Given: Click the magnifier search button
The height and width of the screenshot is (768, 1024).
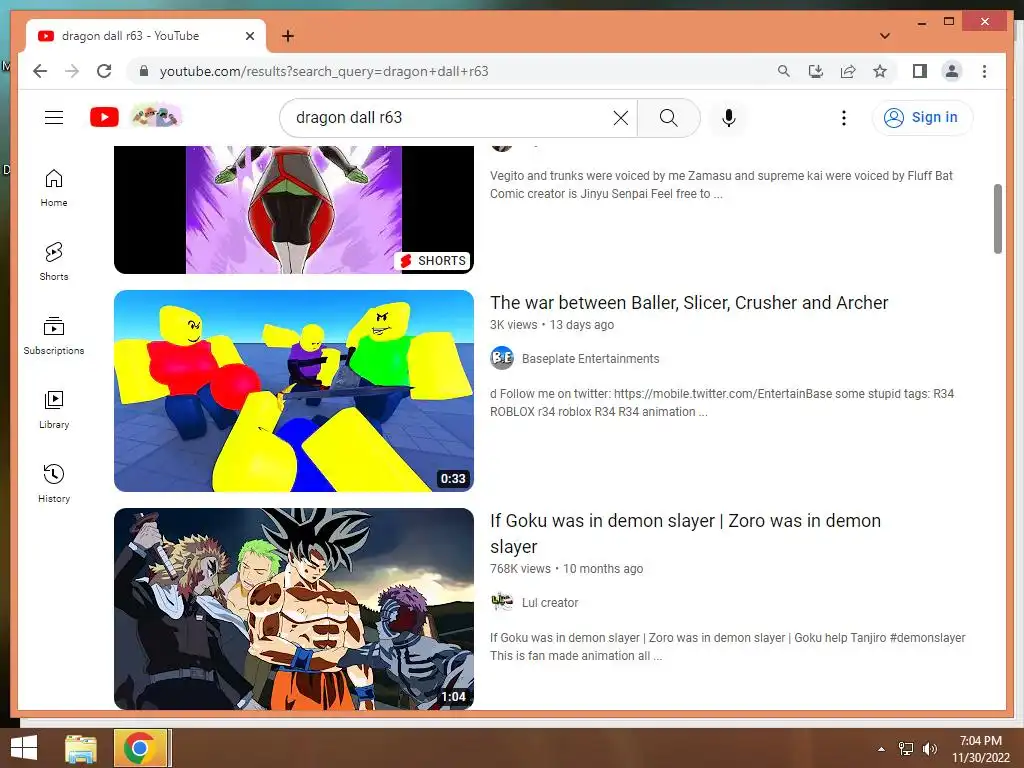Looking at the screenshot, I should click(x=669, y=118).
